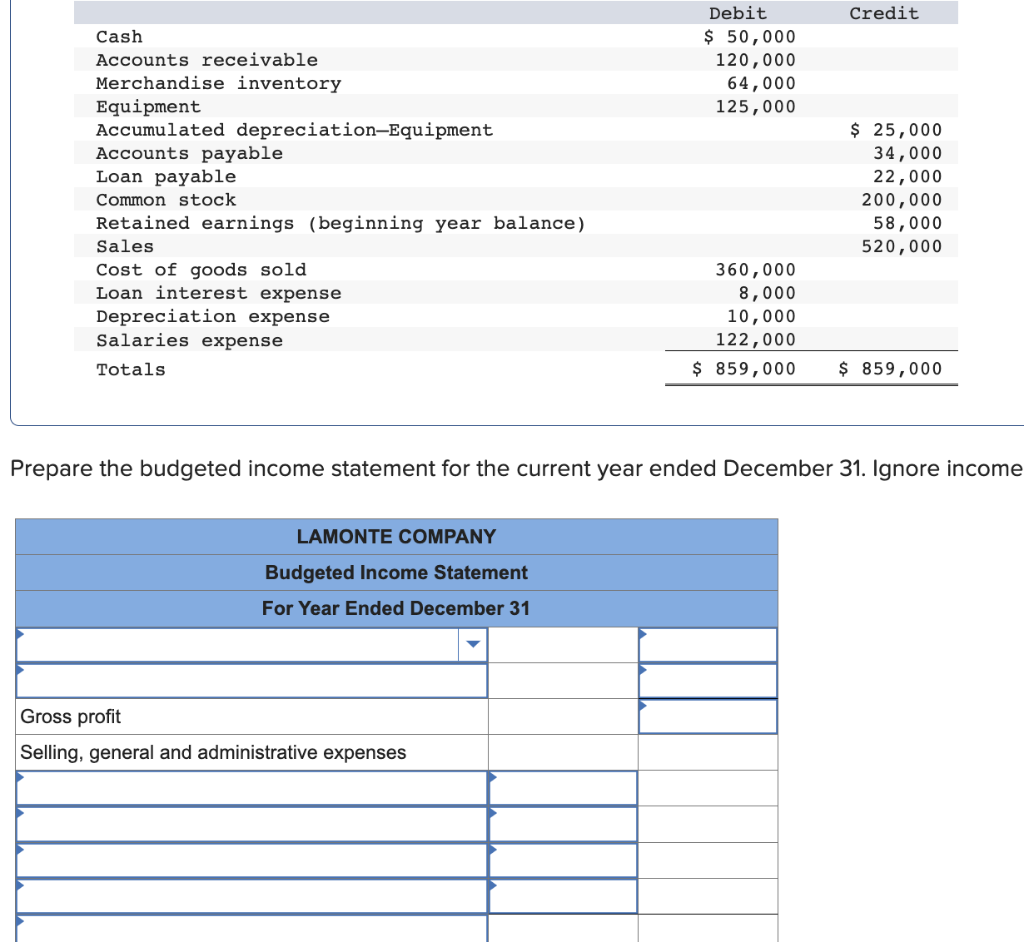1024x942 pixels.
Task: Click the For Year Ended December 31 header
Action: click(x=396, y=608)
